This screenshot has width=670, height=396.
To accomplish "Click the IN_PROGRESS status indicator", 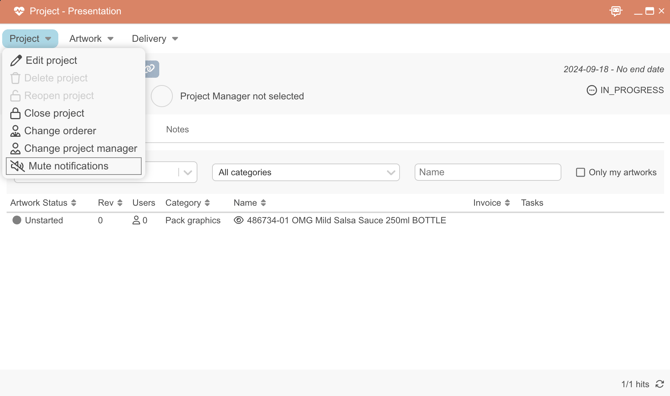I will click(625, 90).
